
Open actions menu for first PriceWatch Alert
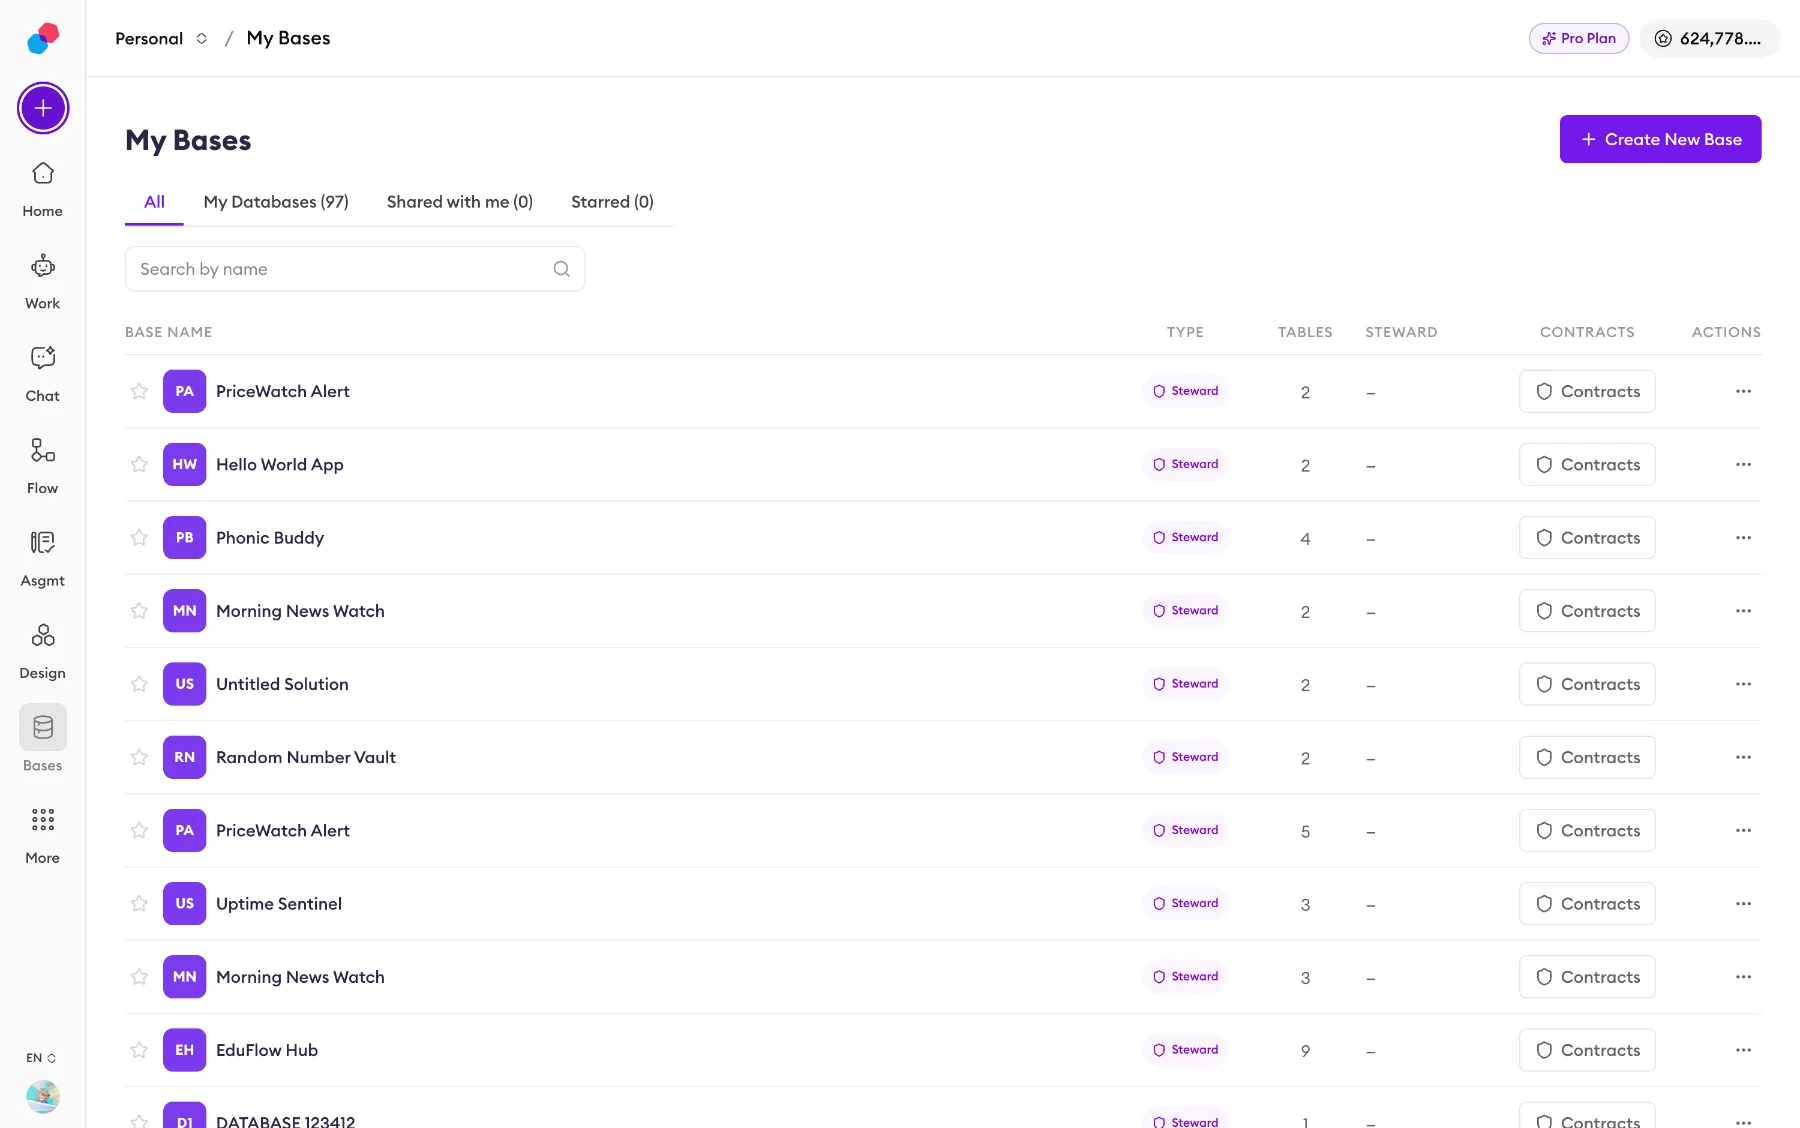click(x=1743, y=391)
